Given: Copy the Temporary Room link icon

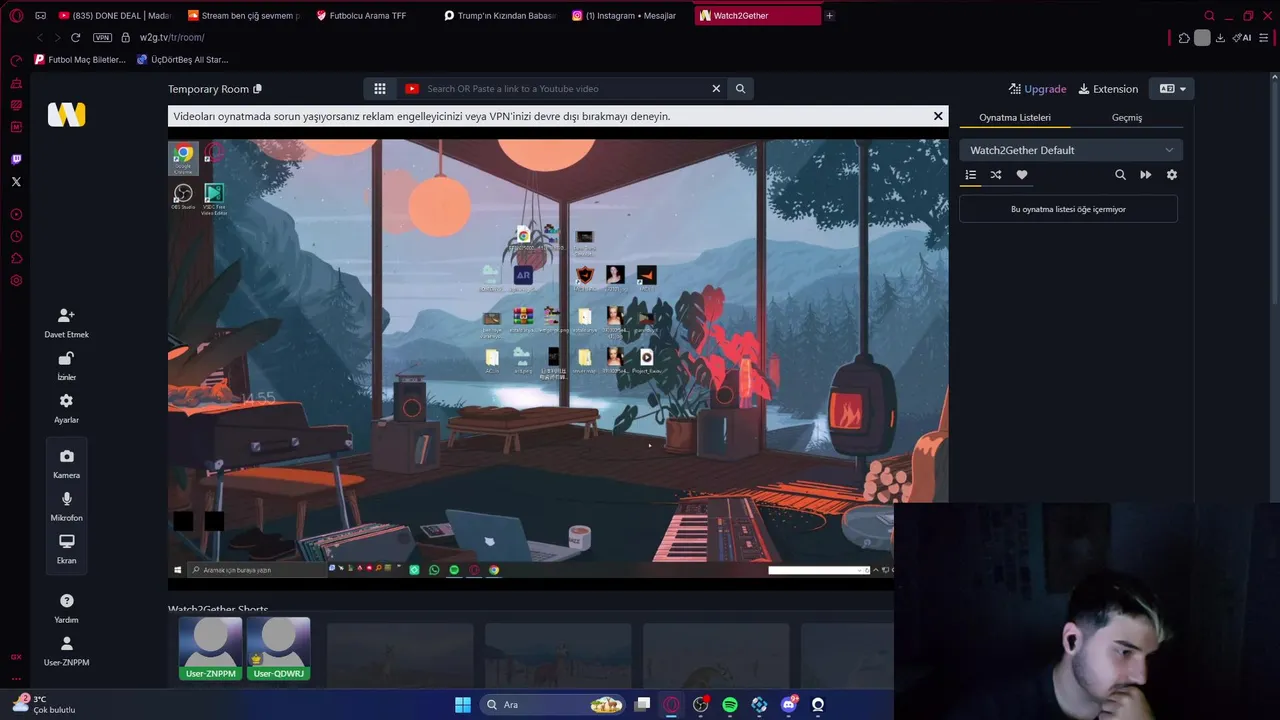Looking at the screenshot, I should (257, 89).
